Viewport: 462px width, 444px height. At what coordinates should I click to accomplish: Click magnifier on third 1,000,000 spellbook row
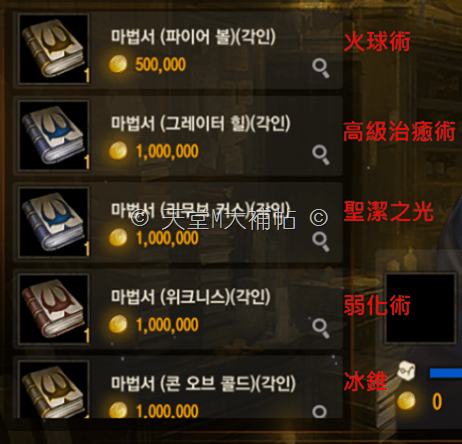(321, 242)
